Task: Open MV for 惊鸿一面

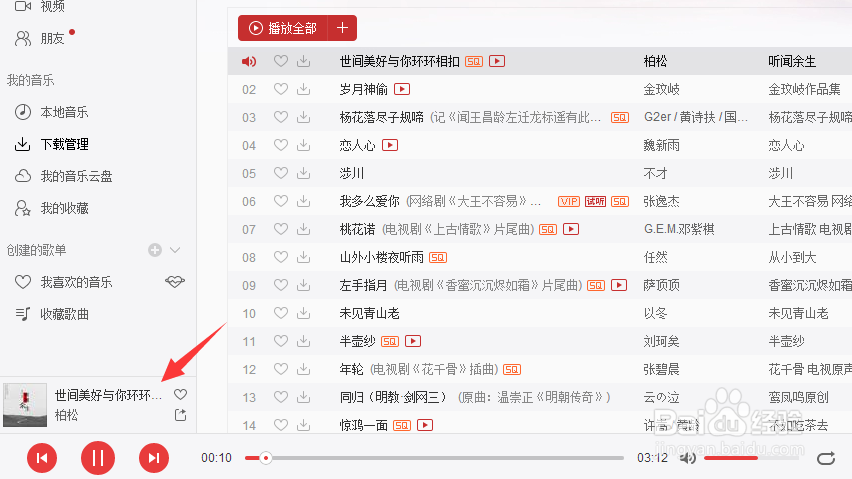Action: pyautogui.click(x=425, y=425)
